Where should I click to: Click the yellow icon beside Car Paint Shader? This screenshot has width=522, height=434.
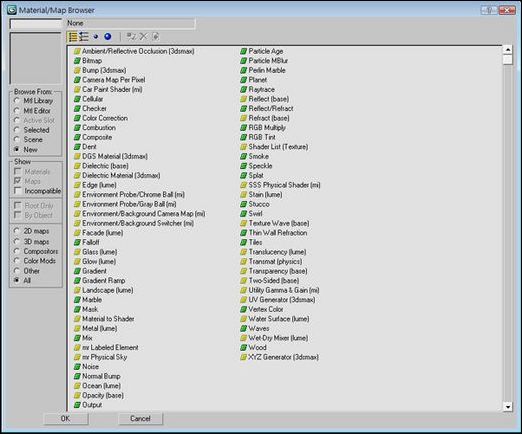pyautogui.click(x=77, y=90)
